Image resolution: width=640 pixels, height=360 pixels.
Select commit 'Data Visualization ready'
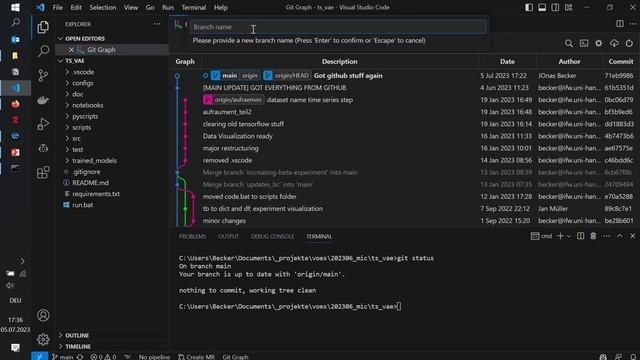[x=238, y=136]
